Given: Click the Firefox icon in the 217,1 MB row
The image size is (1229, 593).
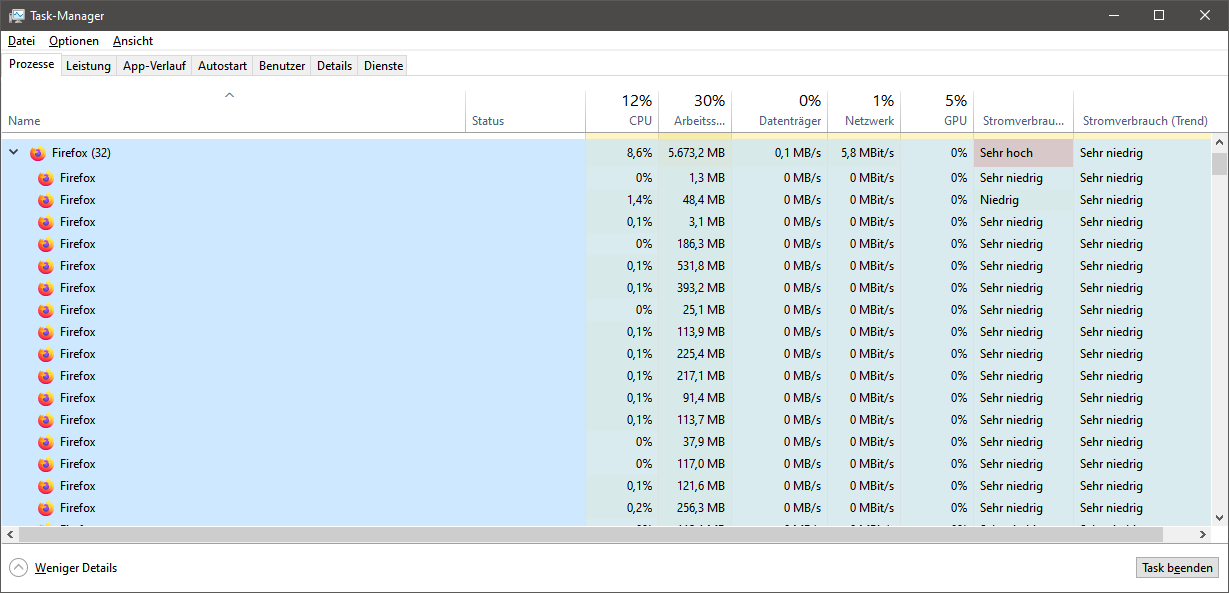Looking at the screenshot, I should pyautogui.click(x=45, y=376).
